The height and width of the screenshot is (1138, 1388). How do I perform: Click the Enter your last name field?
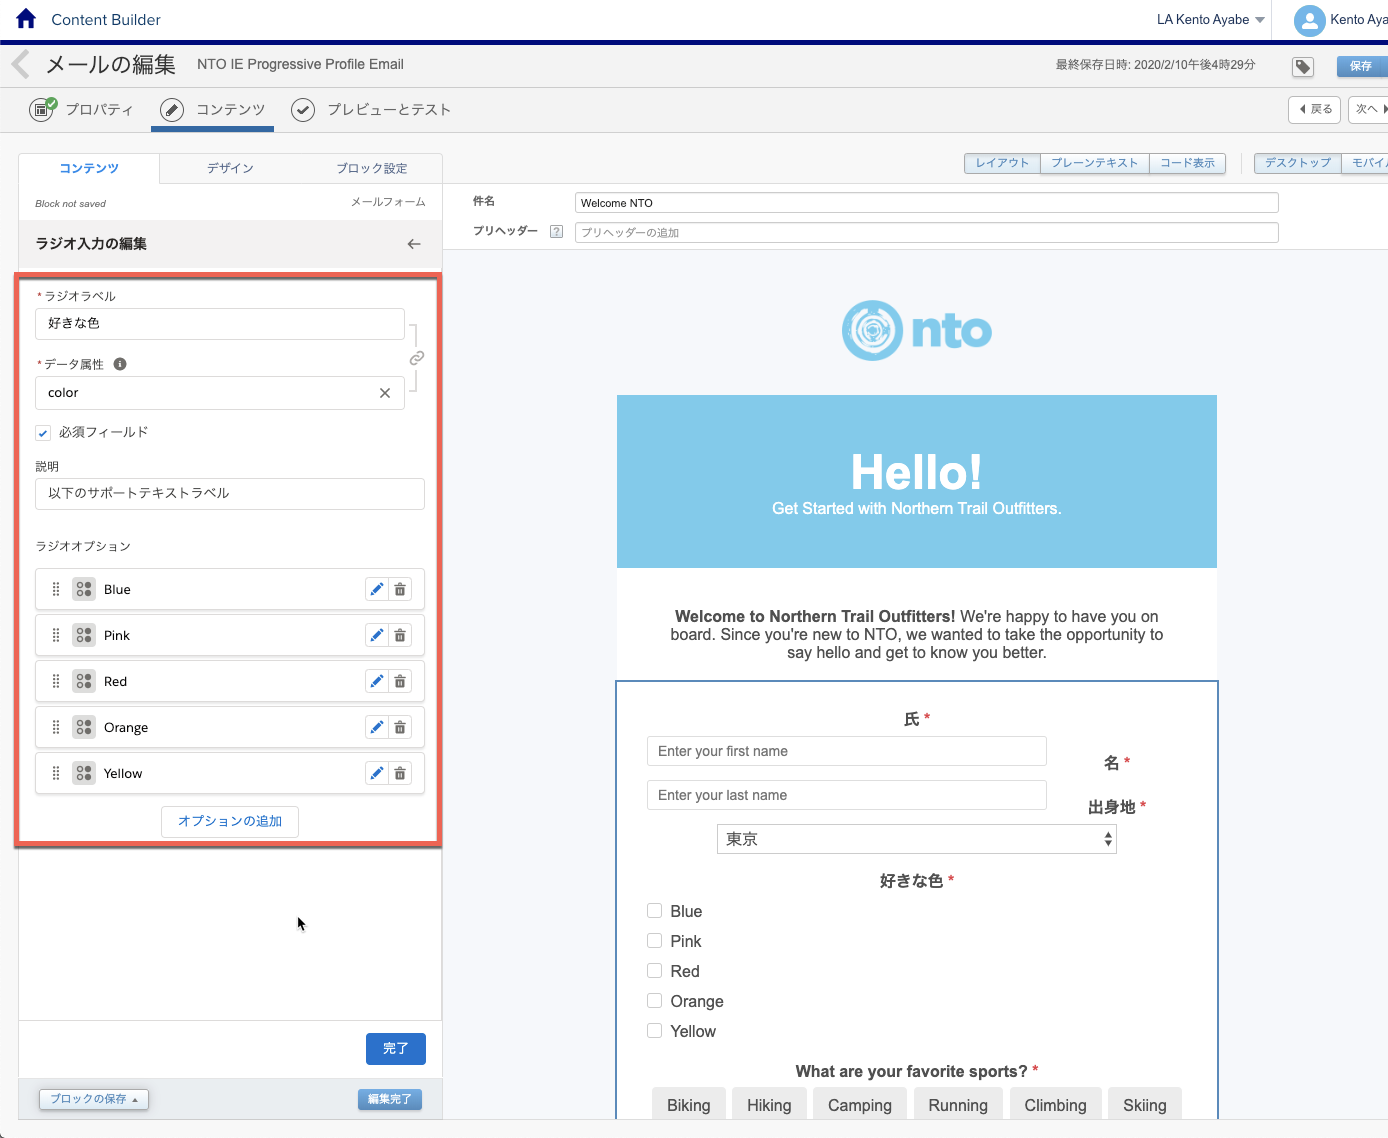(x=847, y=795)
